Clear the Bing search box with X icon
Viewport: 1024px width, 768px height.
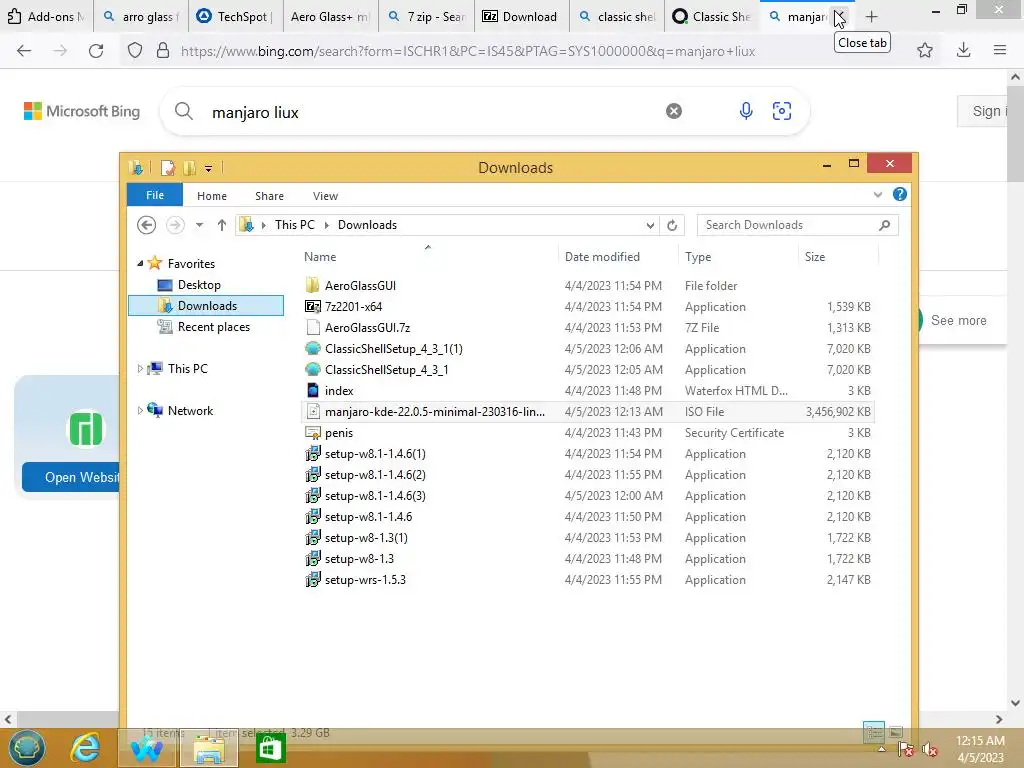[x=674, y=111]
